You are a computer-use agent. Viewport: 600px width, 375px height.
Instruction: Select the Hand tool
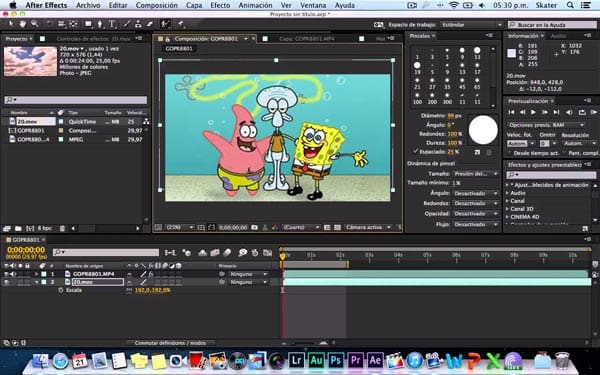[x=23, y=24]
